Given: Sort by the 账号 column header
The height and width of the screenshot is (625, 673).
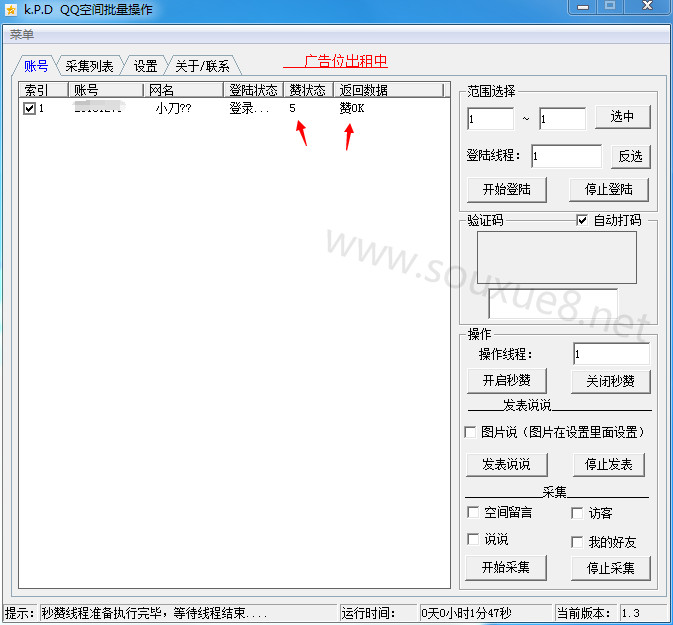Looking at the screenshot, I should [x=106, y=90].
